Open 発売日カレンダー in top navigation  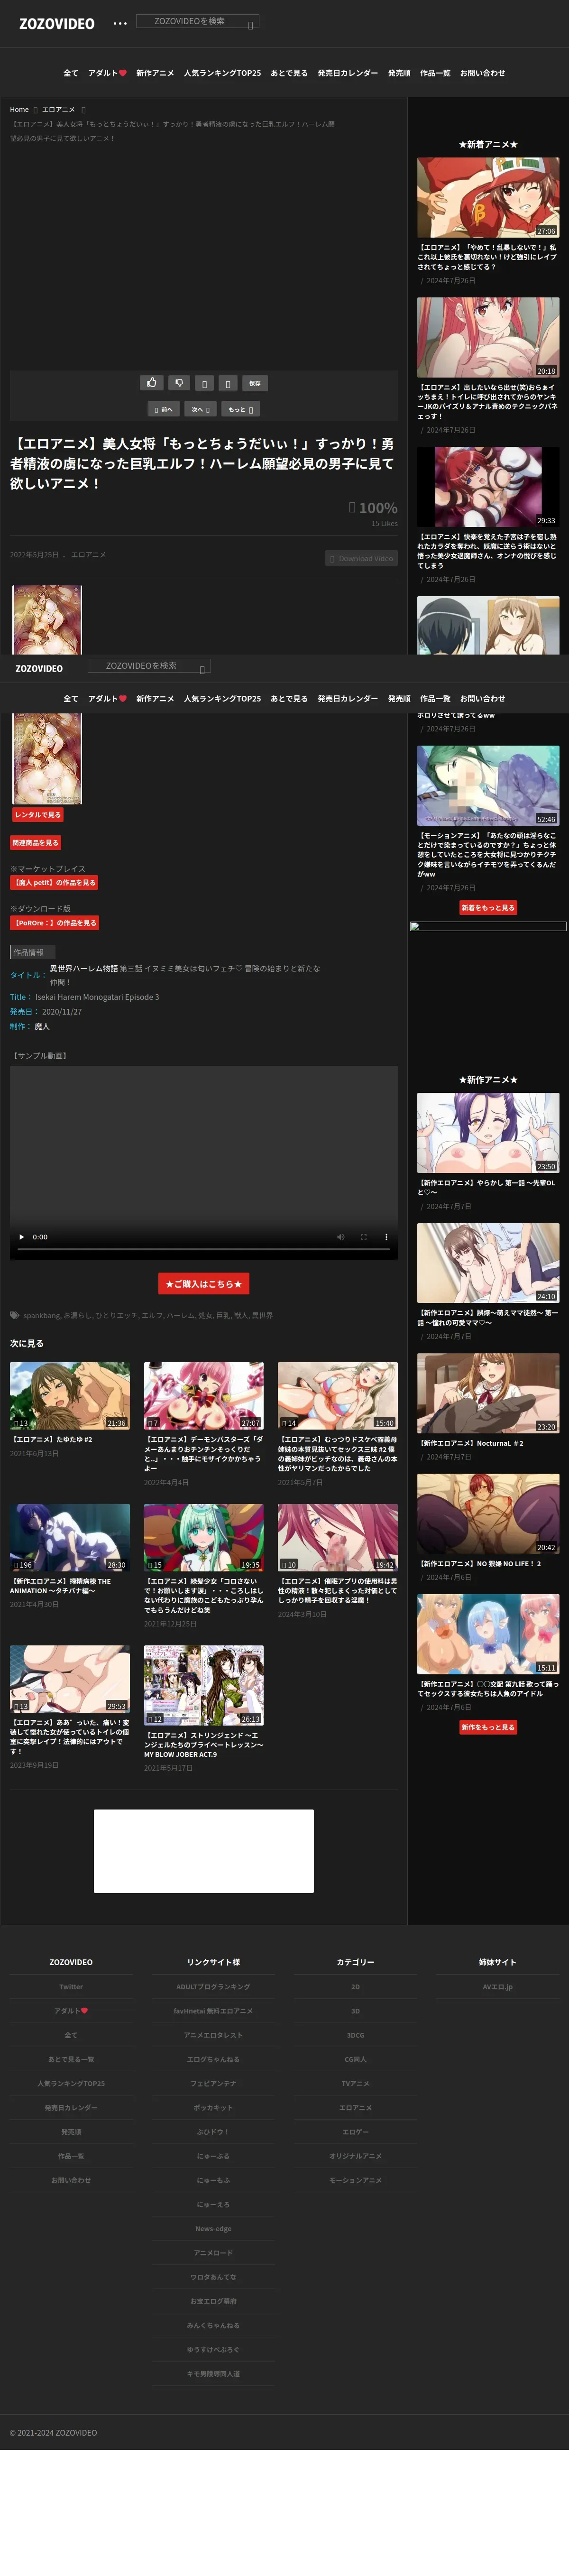coord(348,73)
